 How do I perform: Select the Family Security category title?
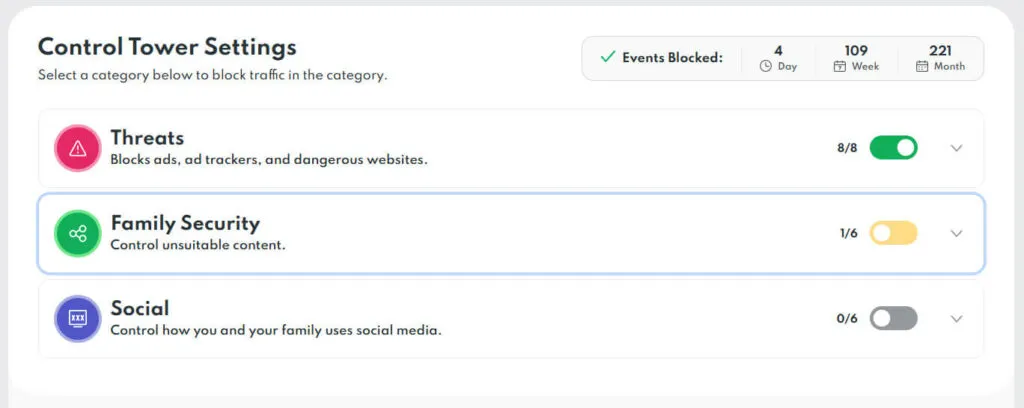184,223
